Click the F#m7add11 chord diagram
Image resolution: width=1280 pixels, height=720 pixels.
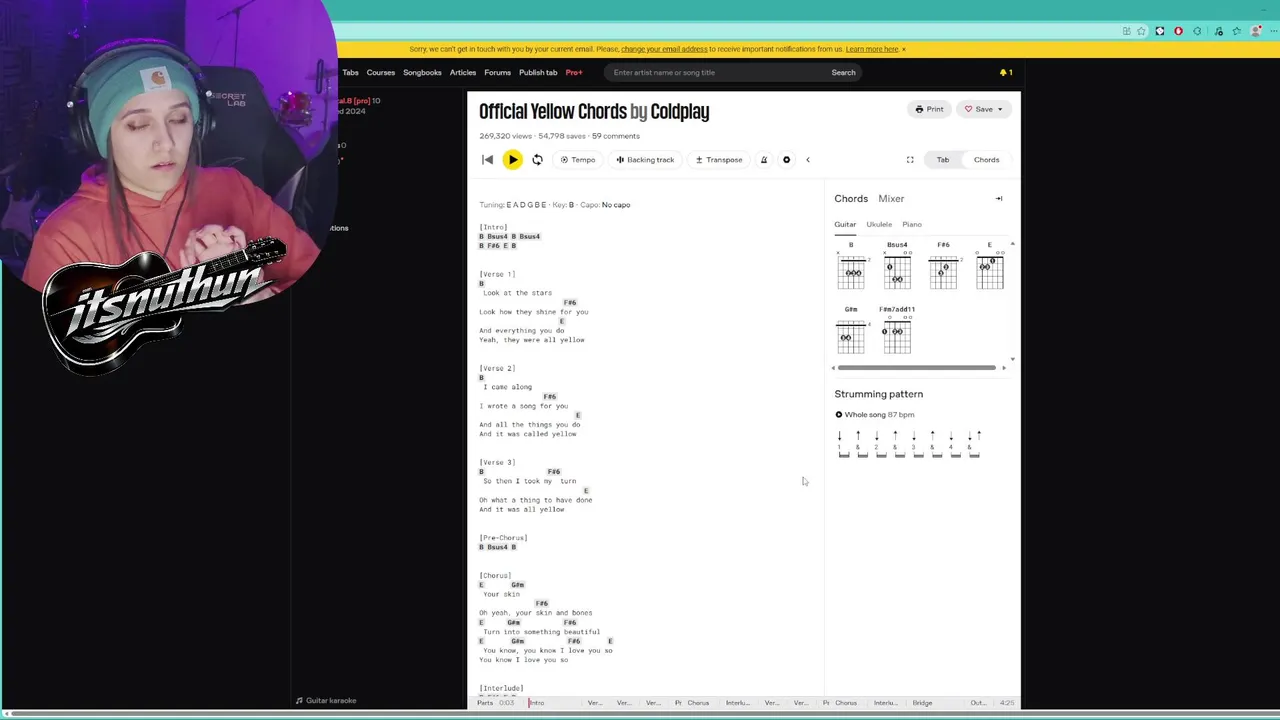pos(897,331)
